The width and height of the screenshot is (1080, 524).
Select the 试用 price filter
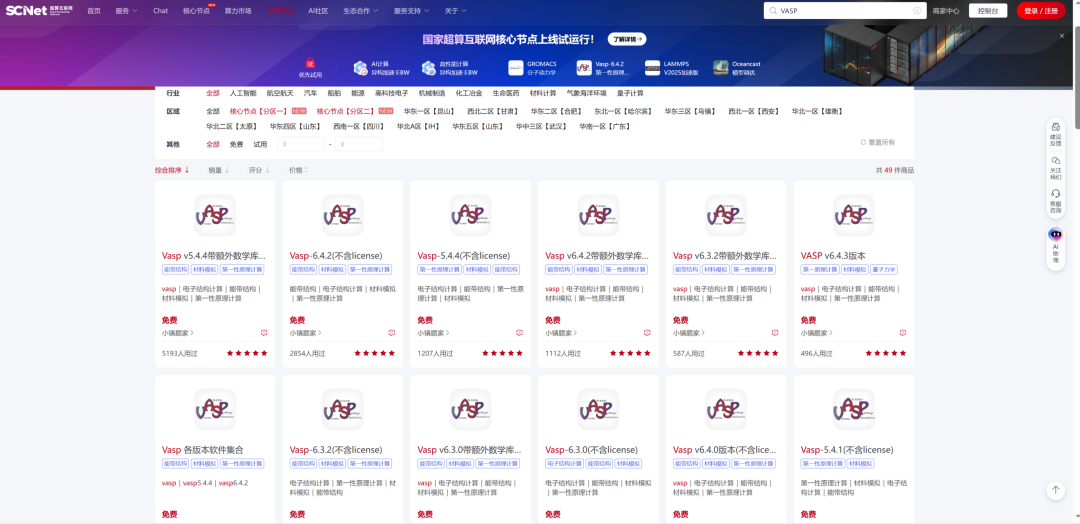[260, 144]
